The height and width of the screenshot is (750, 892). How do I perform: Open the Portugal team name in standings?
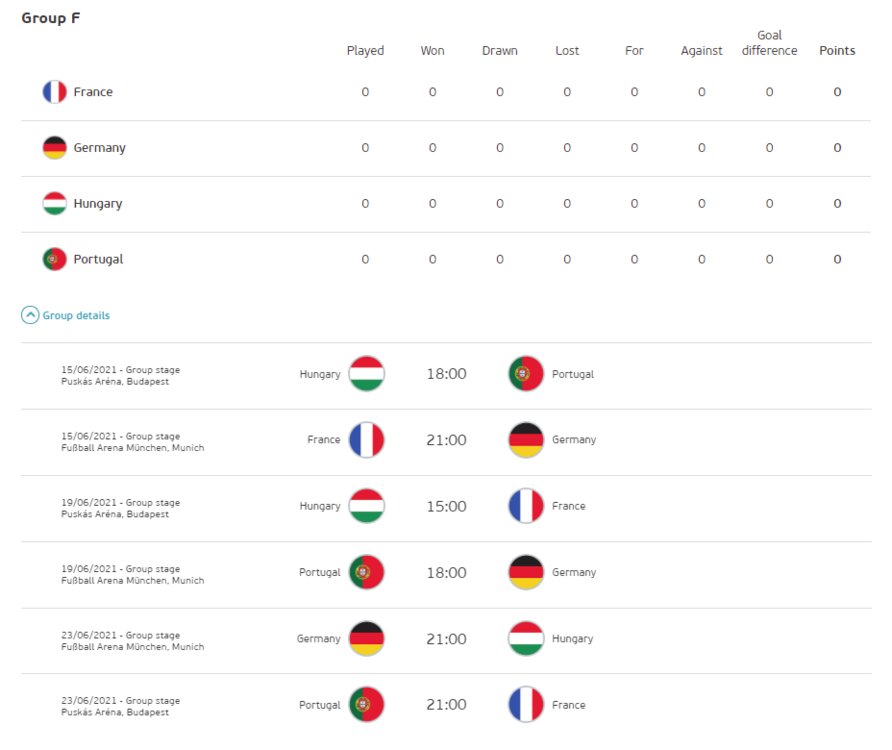point(98,260)
